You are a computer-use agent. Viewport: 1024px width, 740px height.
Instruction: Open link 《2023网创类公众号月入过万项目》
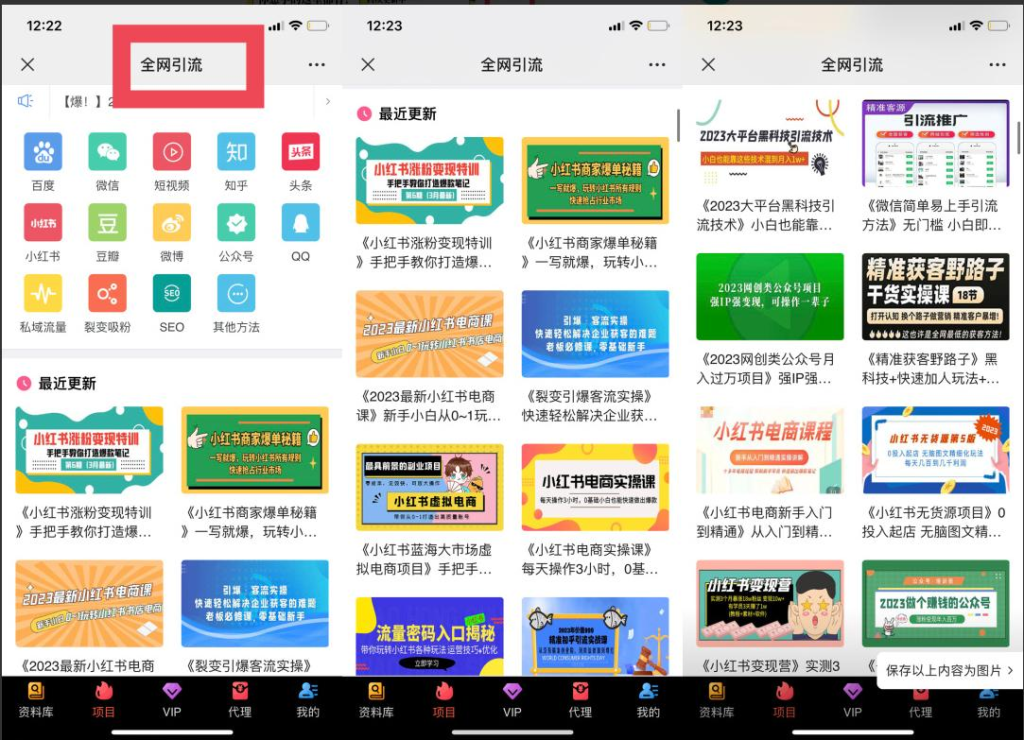point(765,368)
